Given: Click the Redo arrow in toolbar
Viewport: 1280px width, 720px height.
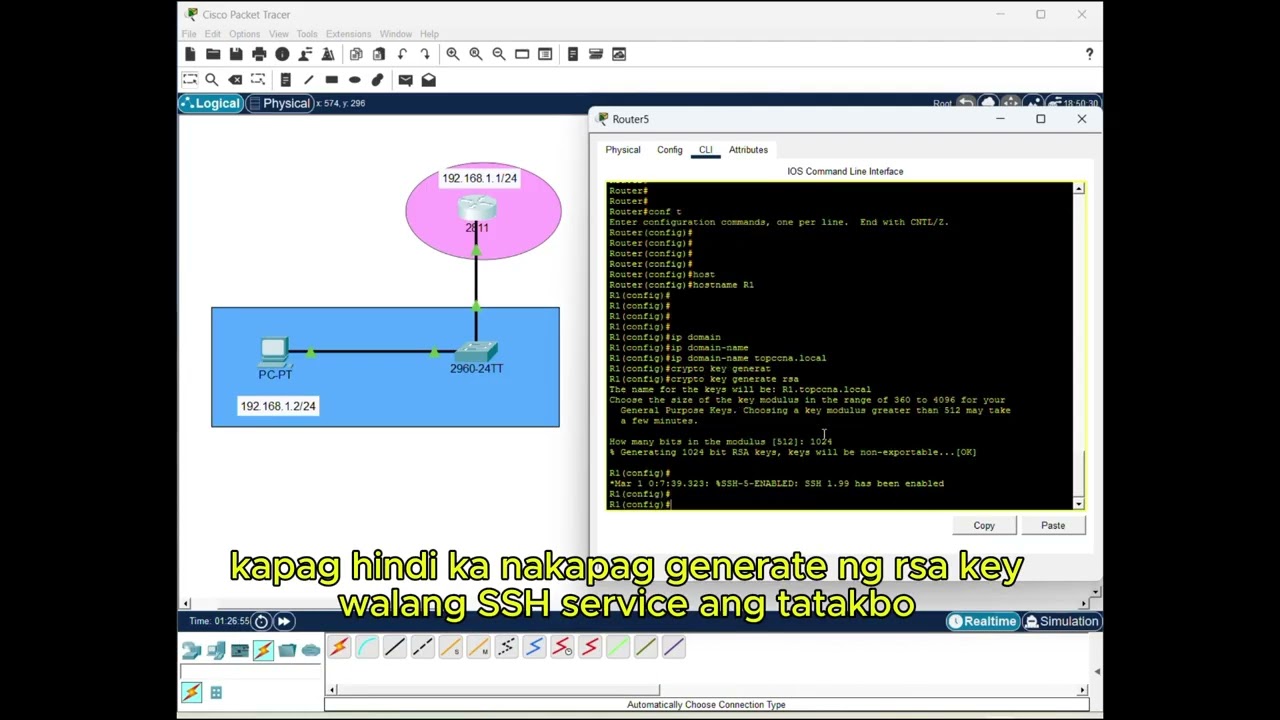Looking at the screenshot, I should (x=425, y=54).
